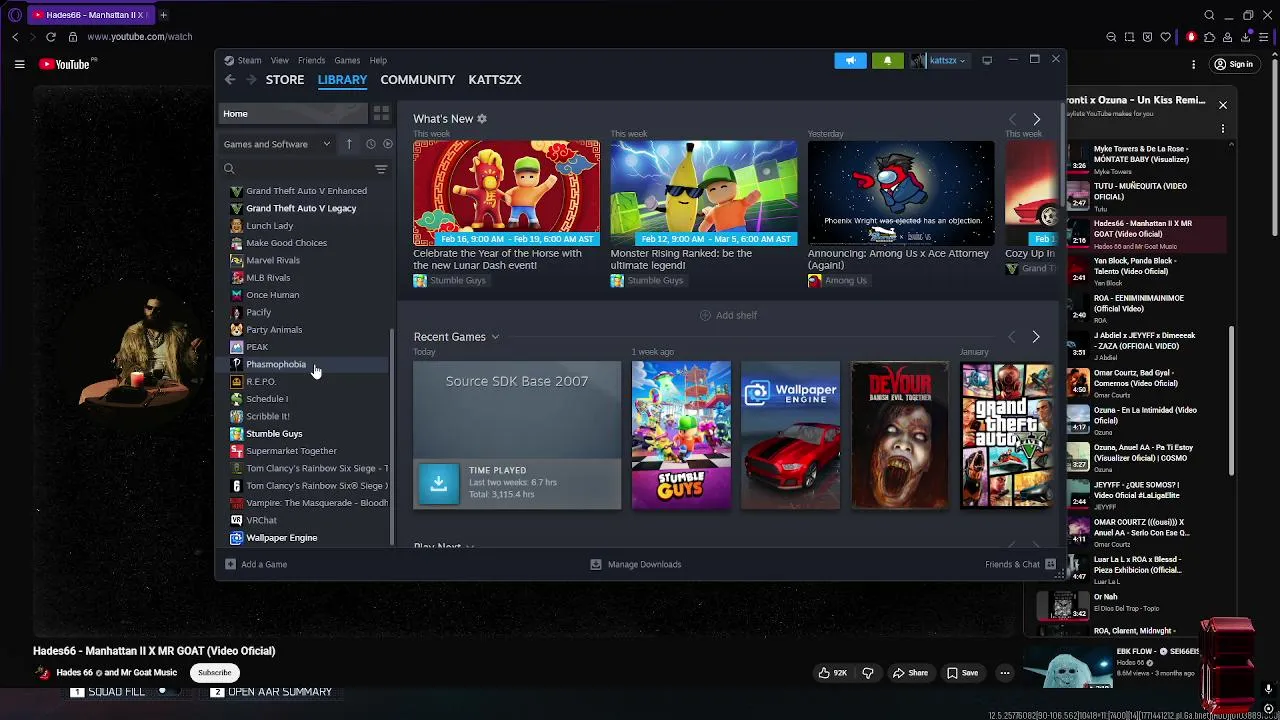Switch to Steam STORE tab

(x=285, y=79)
